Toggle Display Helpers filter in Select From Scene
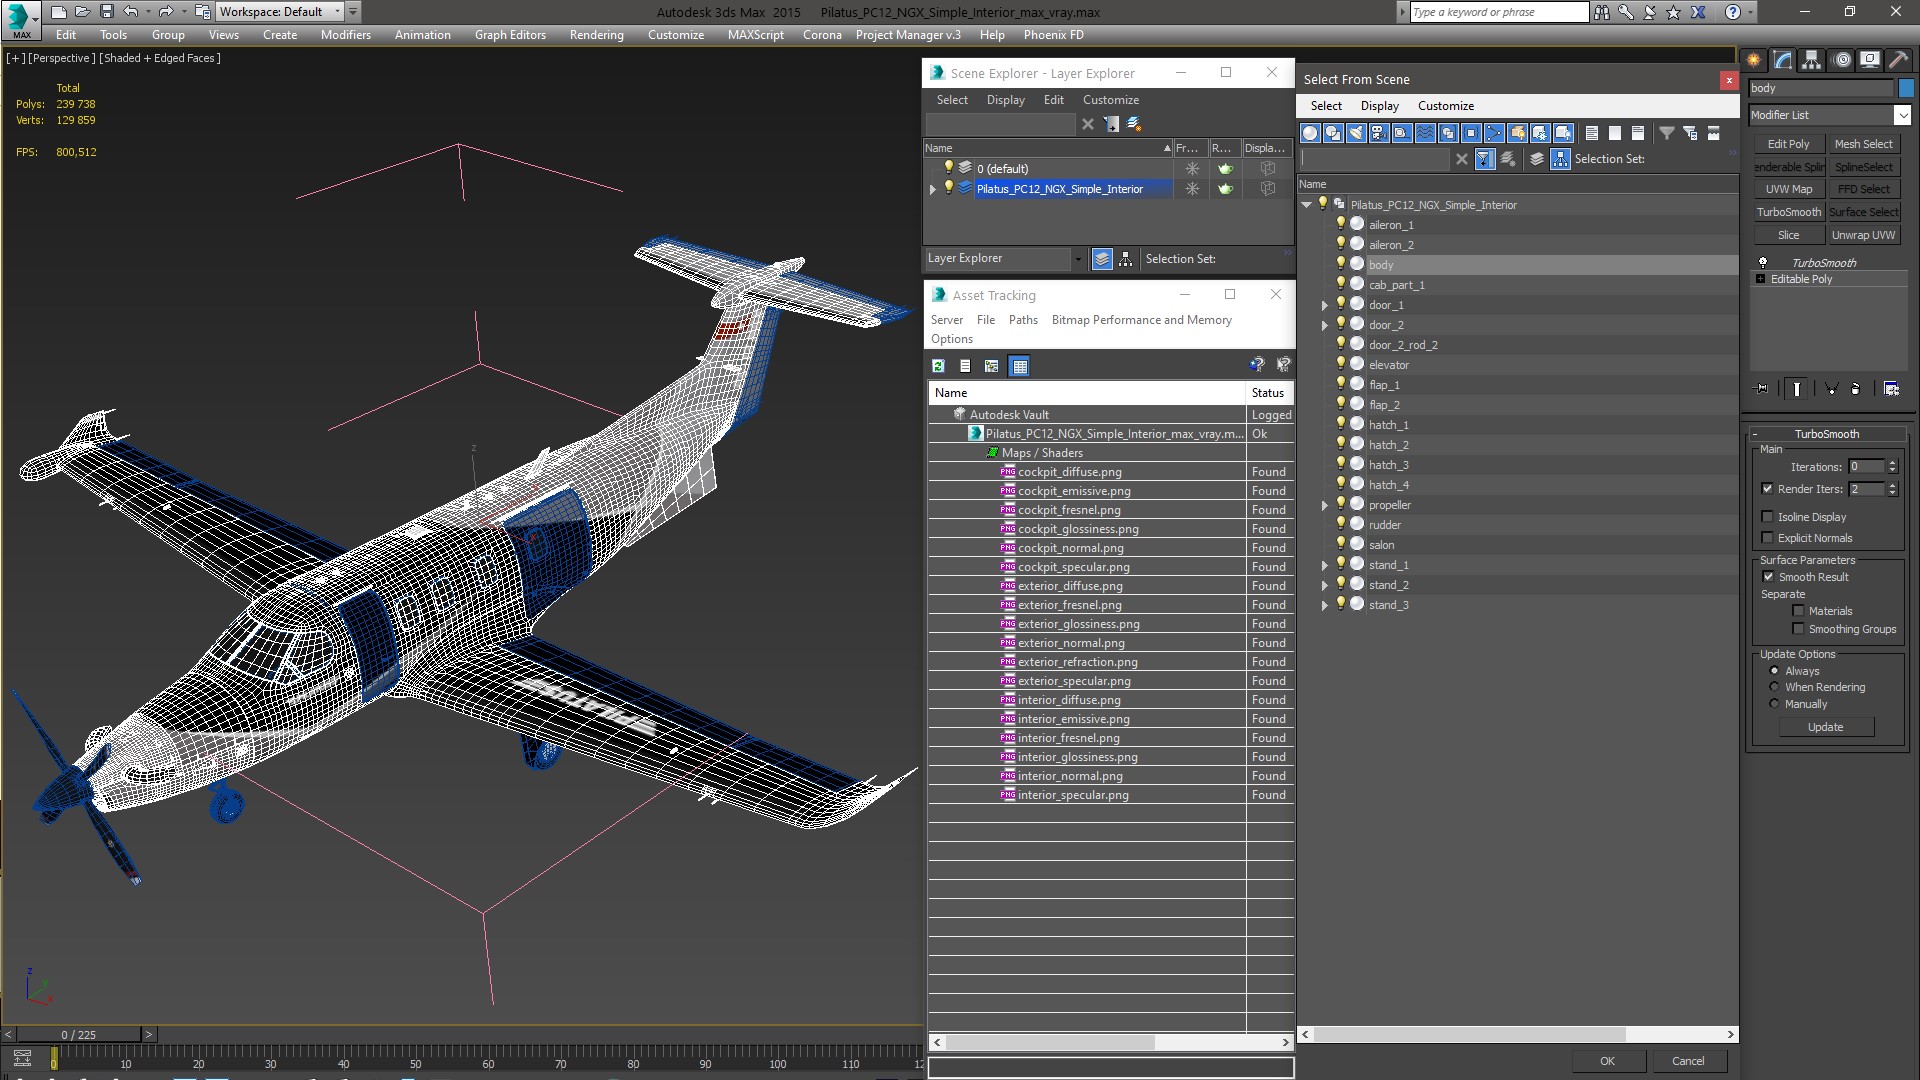Viewport: 1920px width, 1080px height. point(1402,133)
